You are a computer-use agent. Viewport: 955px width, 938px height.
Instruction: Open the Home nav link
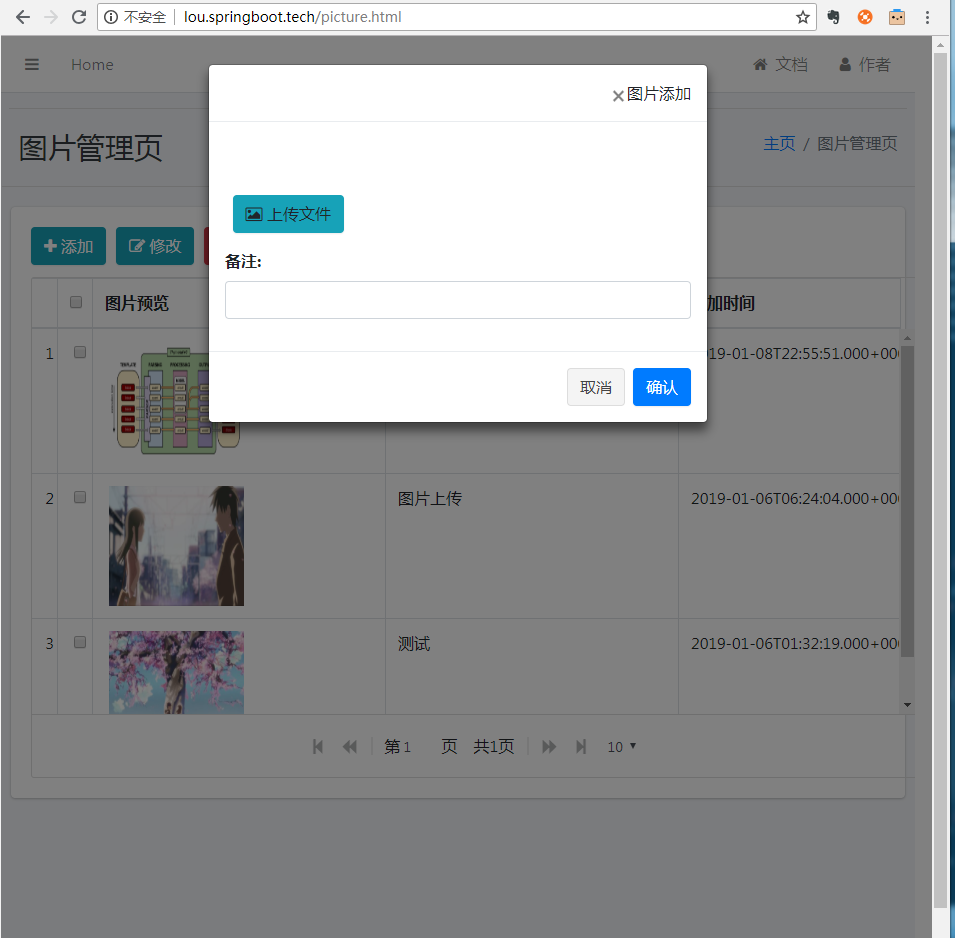coord(92,65)
